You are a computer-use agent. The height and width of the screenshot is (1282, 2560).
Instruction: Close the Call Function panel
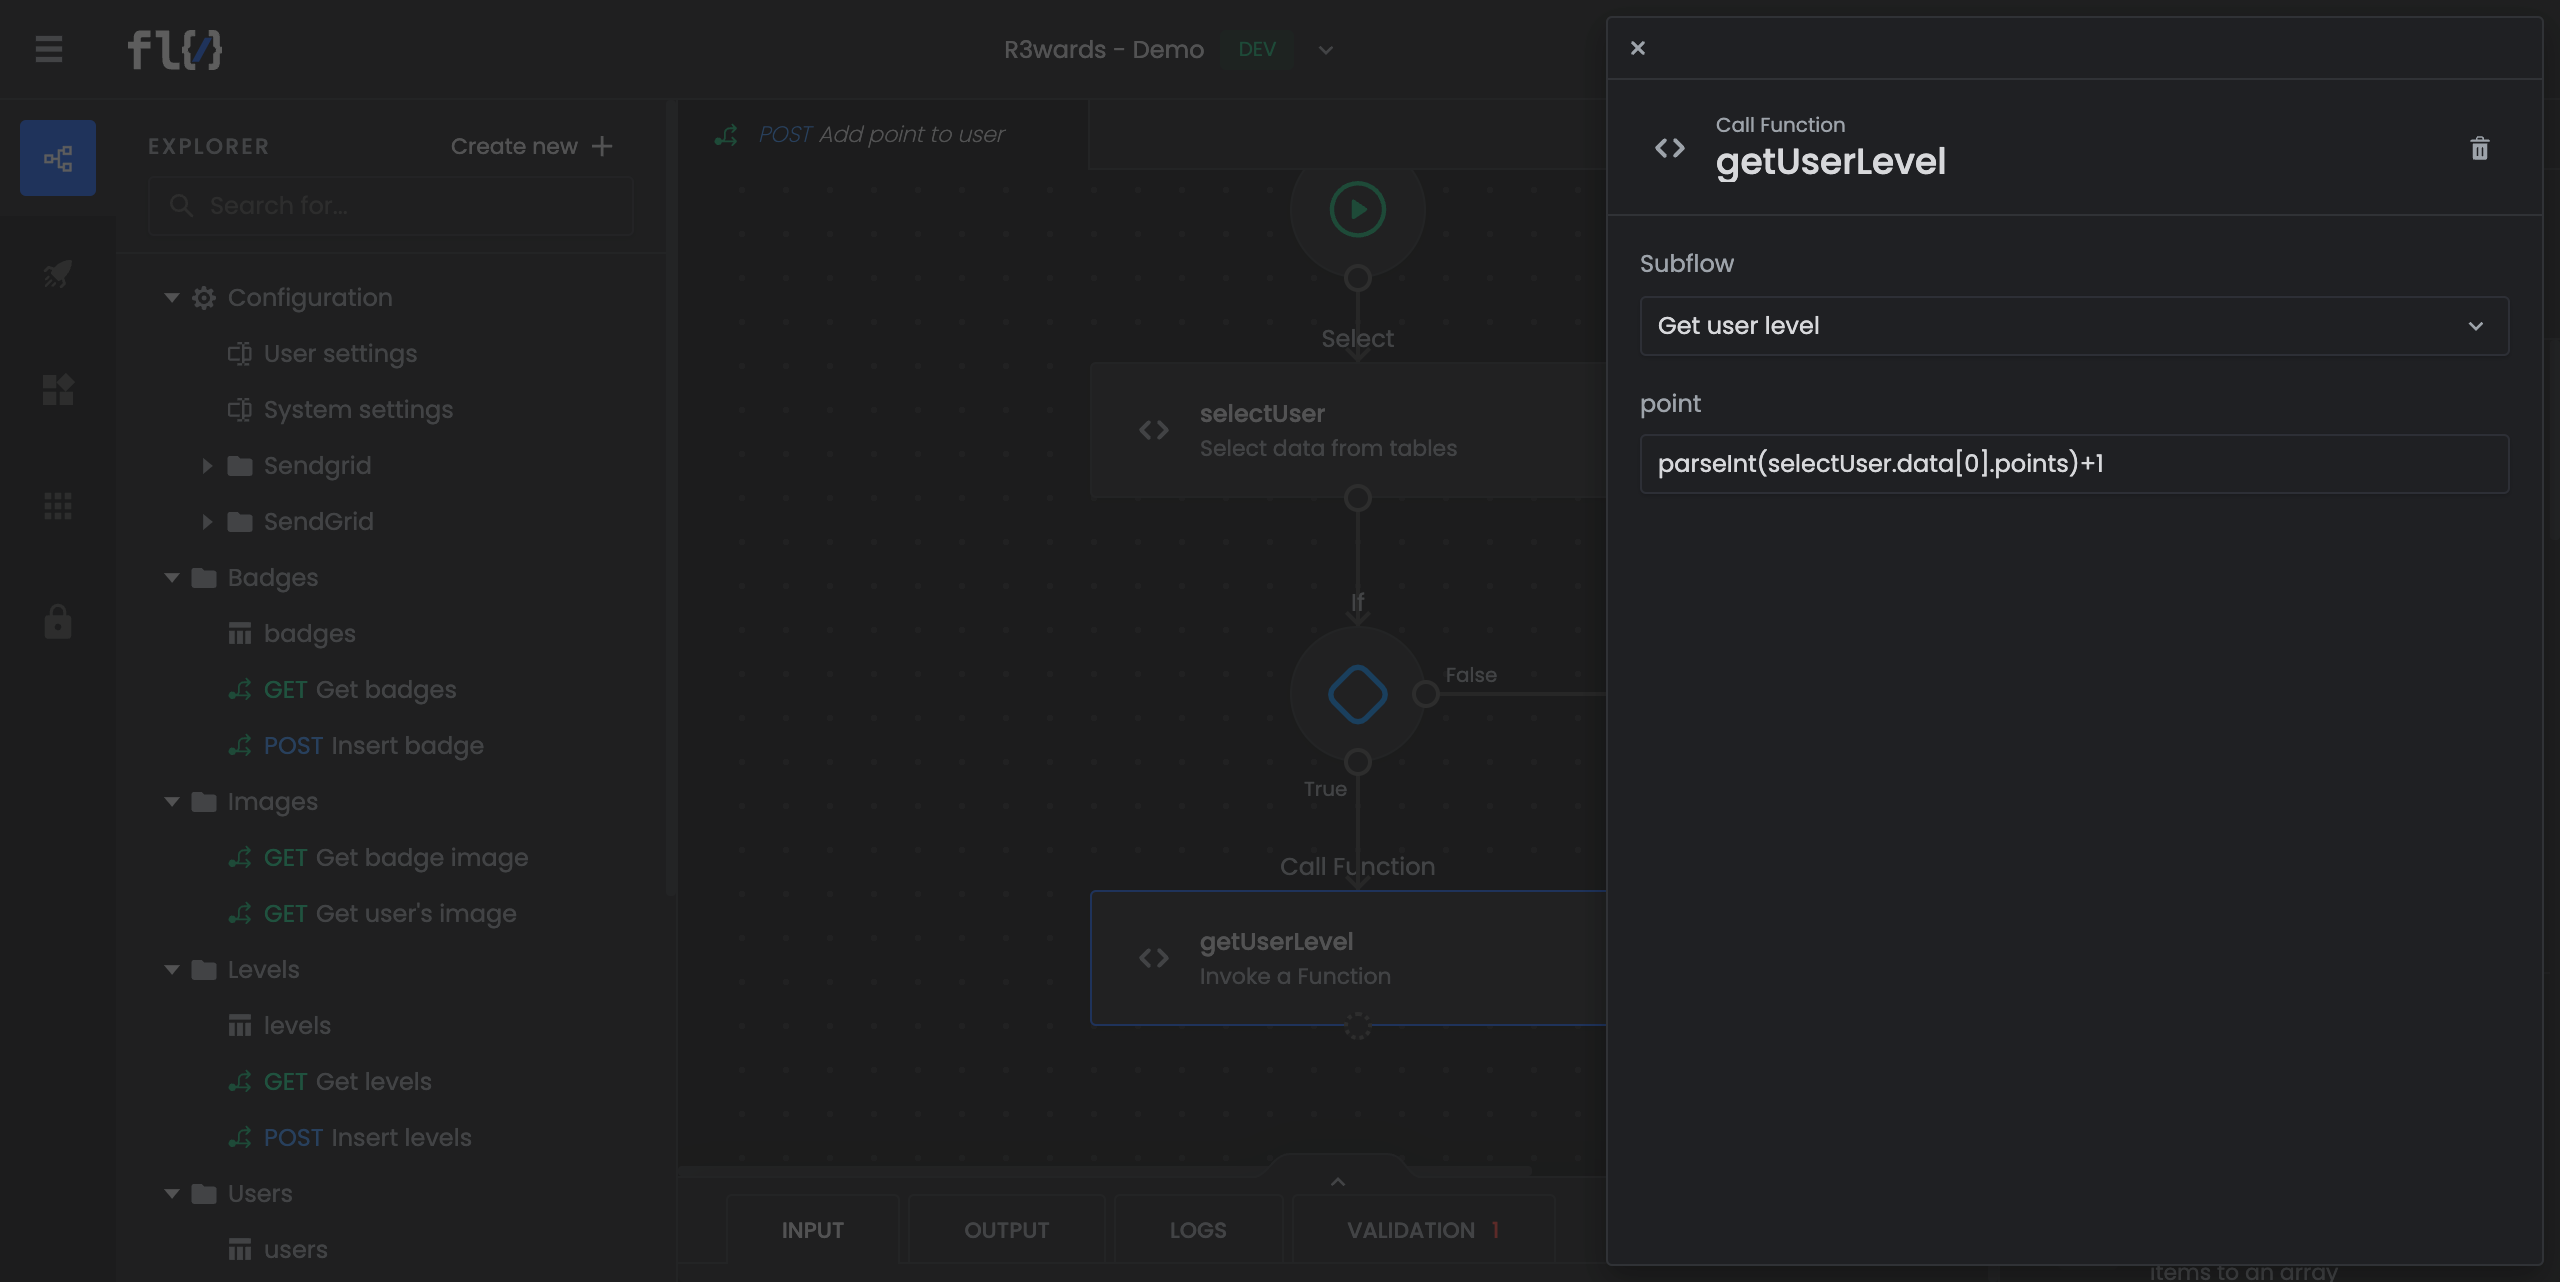tap(1637, 48)
